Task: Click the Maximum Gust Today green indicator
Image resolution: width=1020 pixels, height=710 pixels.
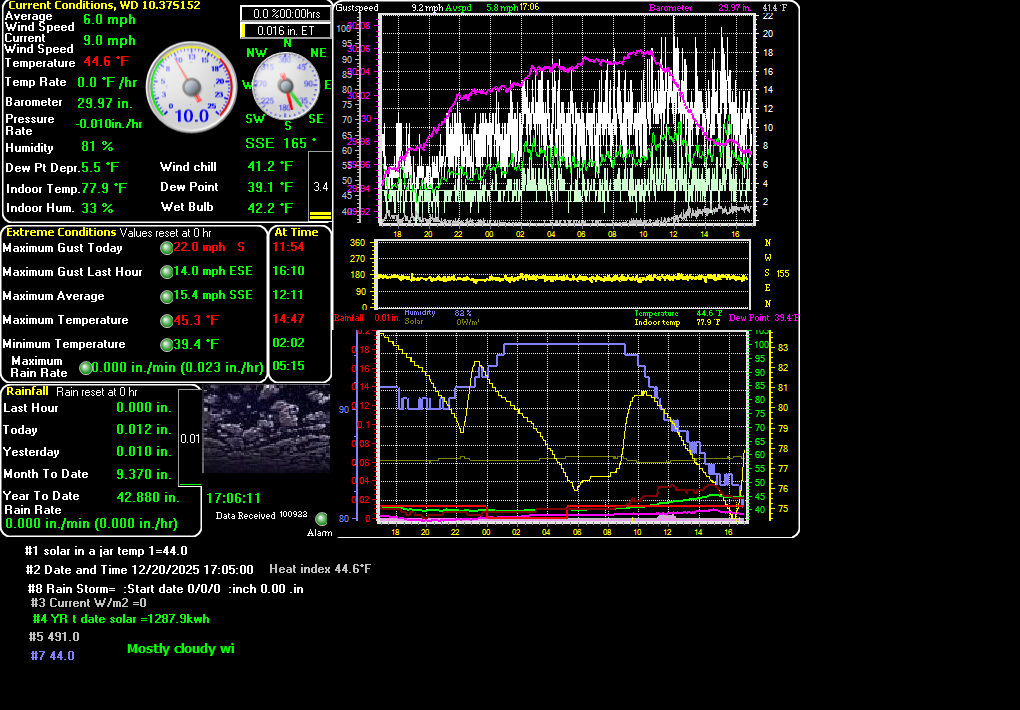Action: coord(166,248)
